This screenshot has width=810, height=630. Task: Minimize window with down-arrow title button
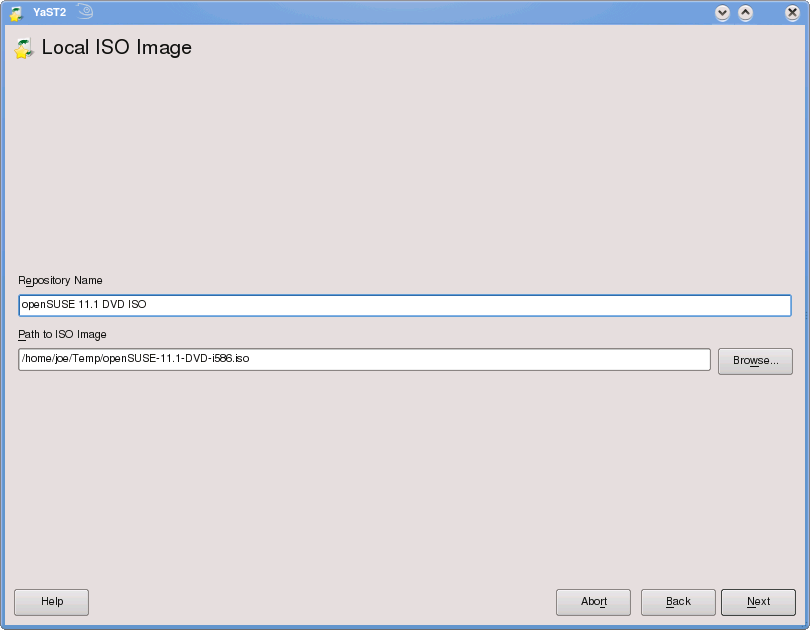(x=722, y=12)
